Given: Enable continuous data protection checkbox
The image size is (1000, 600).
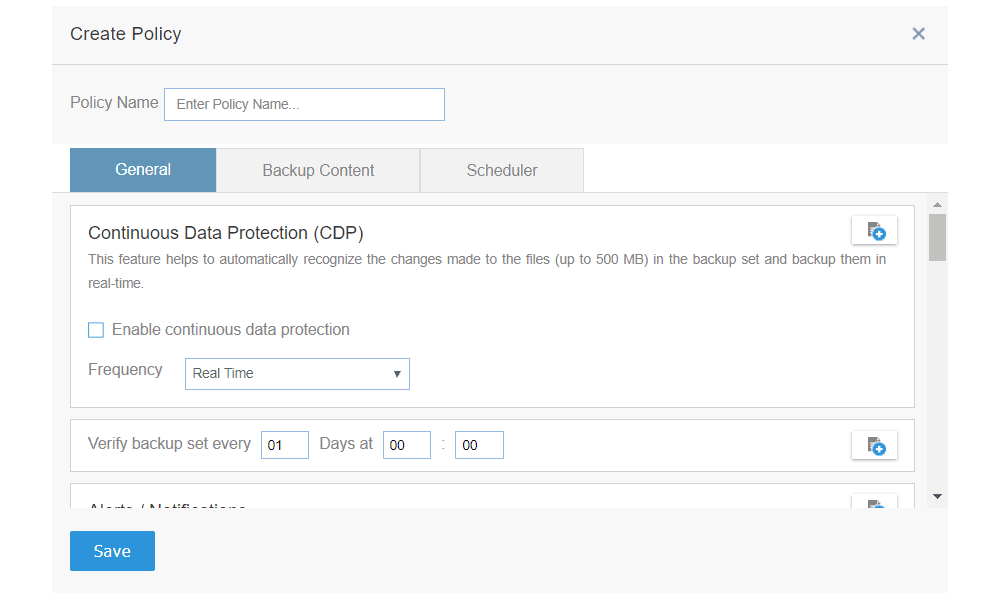Looking at the screenshot, I should 96,330.
